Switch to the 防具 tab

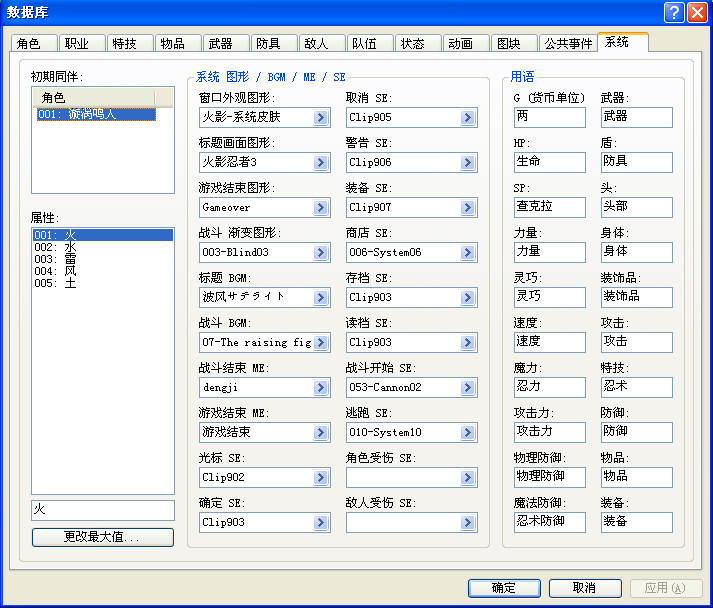(x=274, y=44)
